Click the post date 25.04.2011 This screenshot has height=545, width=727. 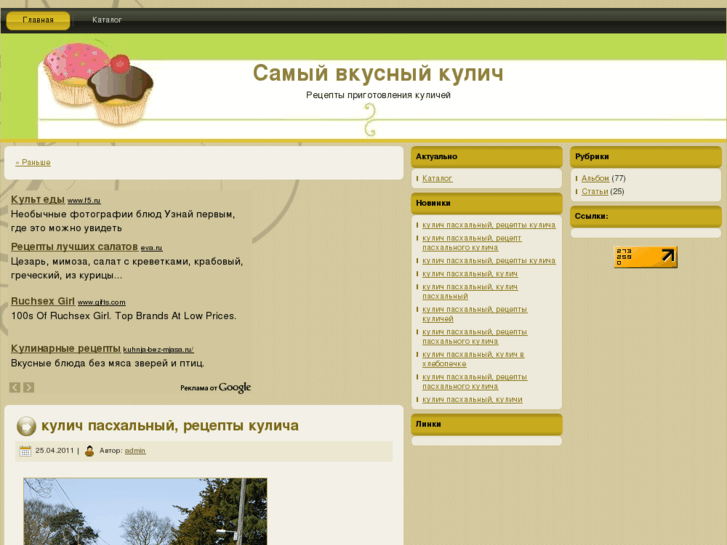coord(55,450)
